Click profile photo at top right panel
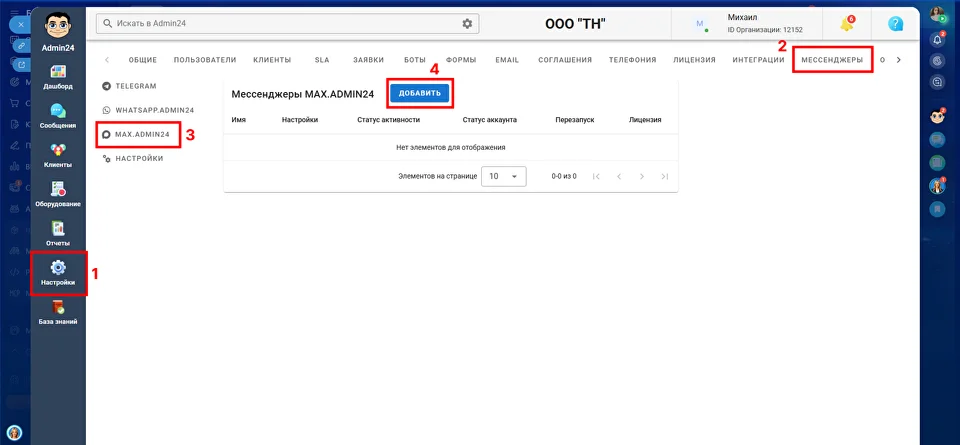This screenshot has height=445, width=960. tap(937, 15)
